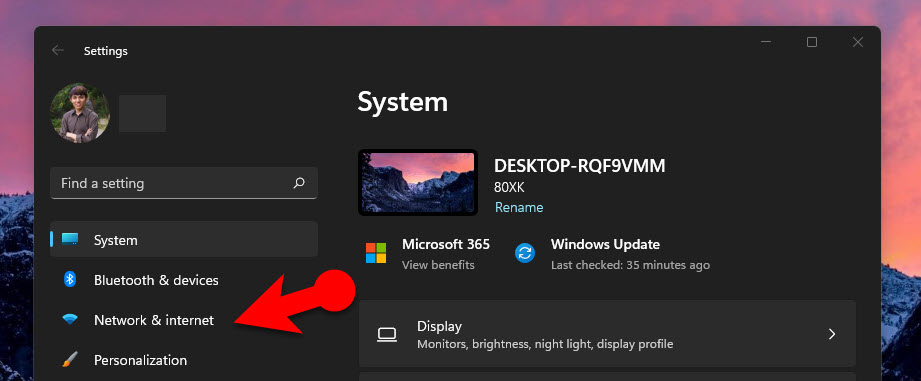Screen dimensions: 921x381
Task: Open the Display settings row
Action: coord(607,334)
